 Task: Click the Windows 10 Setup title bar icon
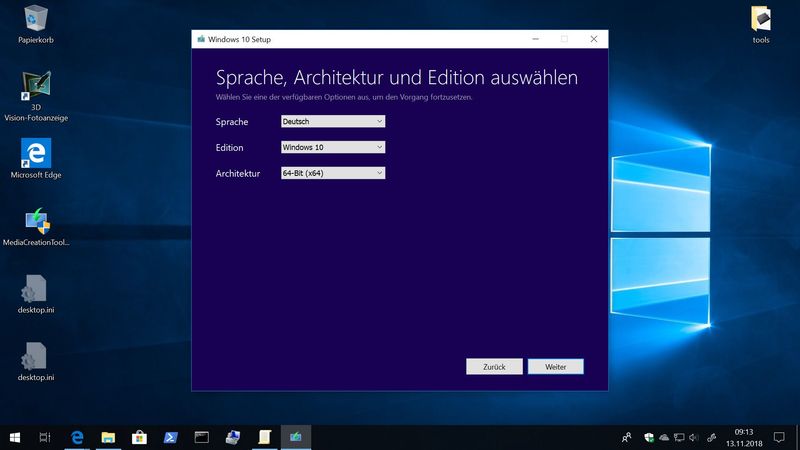click(201, 39)
